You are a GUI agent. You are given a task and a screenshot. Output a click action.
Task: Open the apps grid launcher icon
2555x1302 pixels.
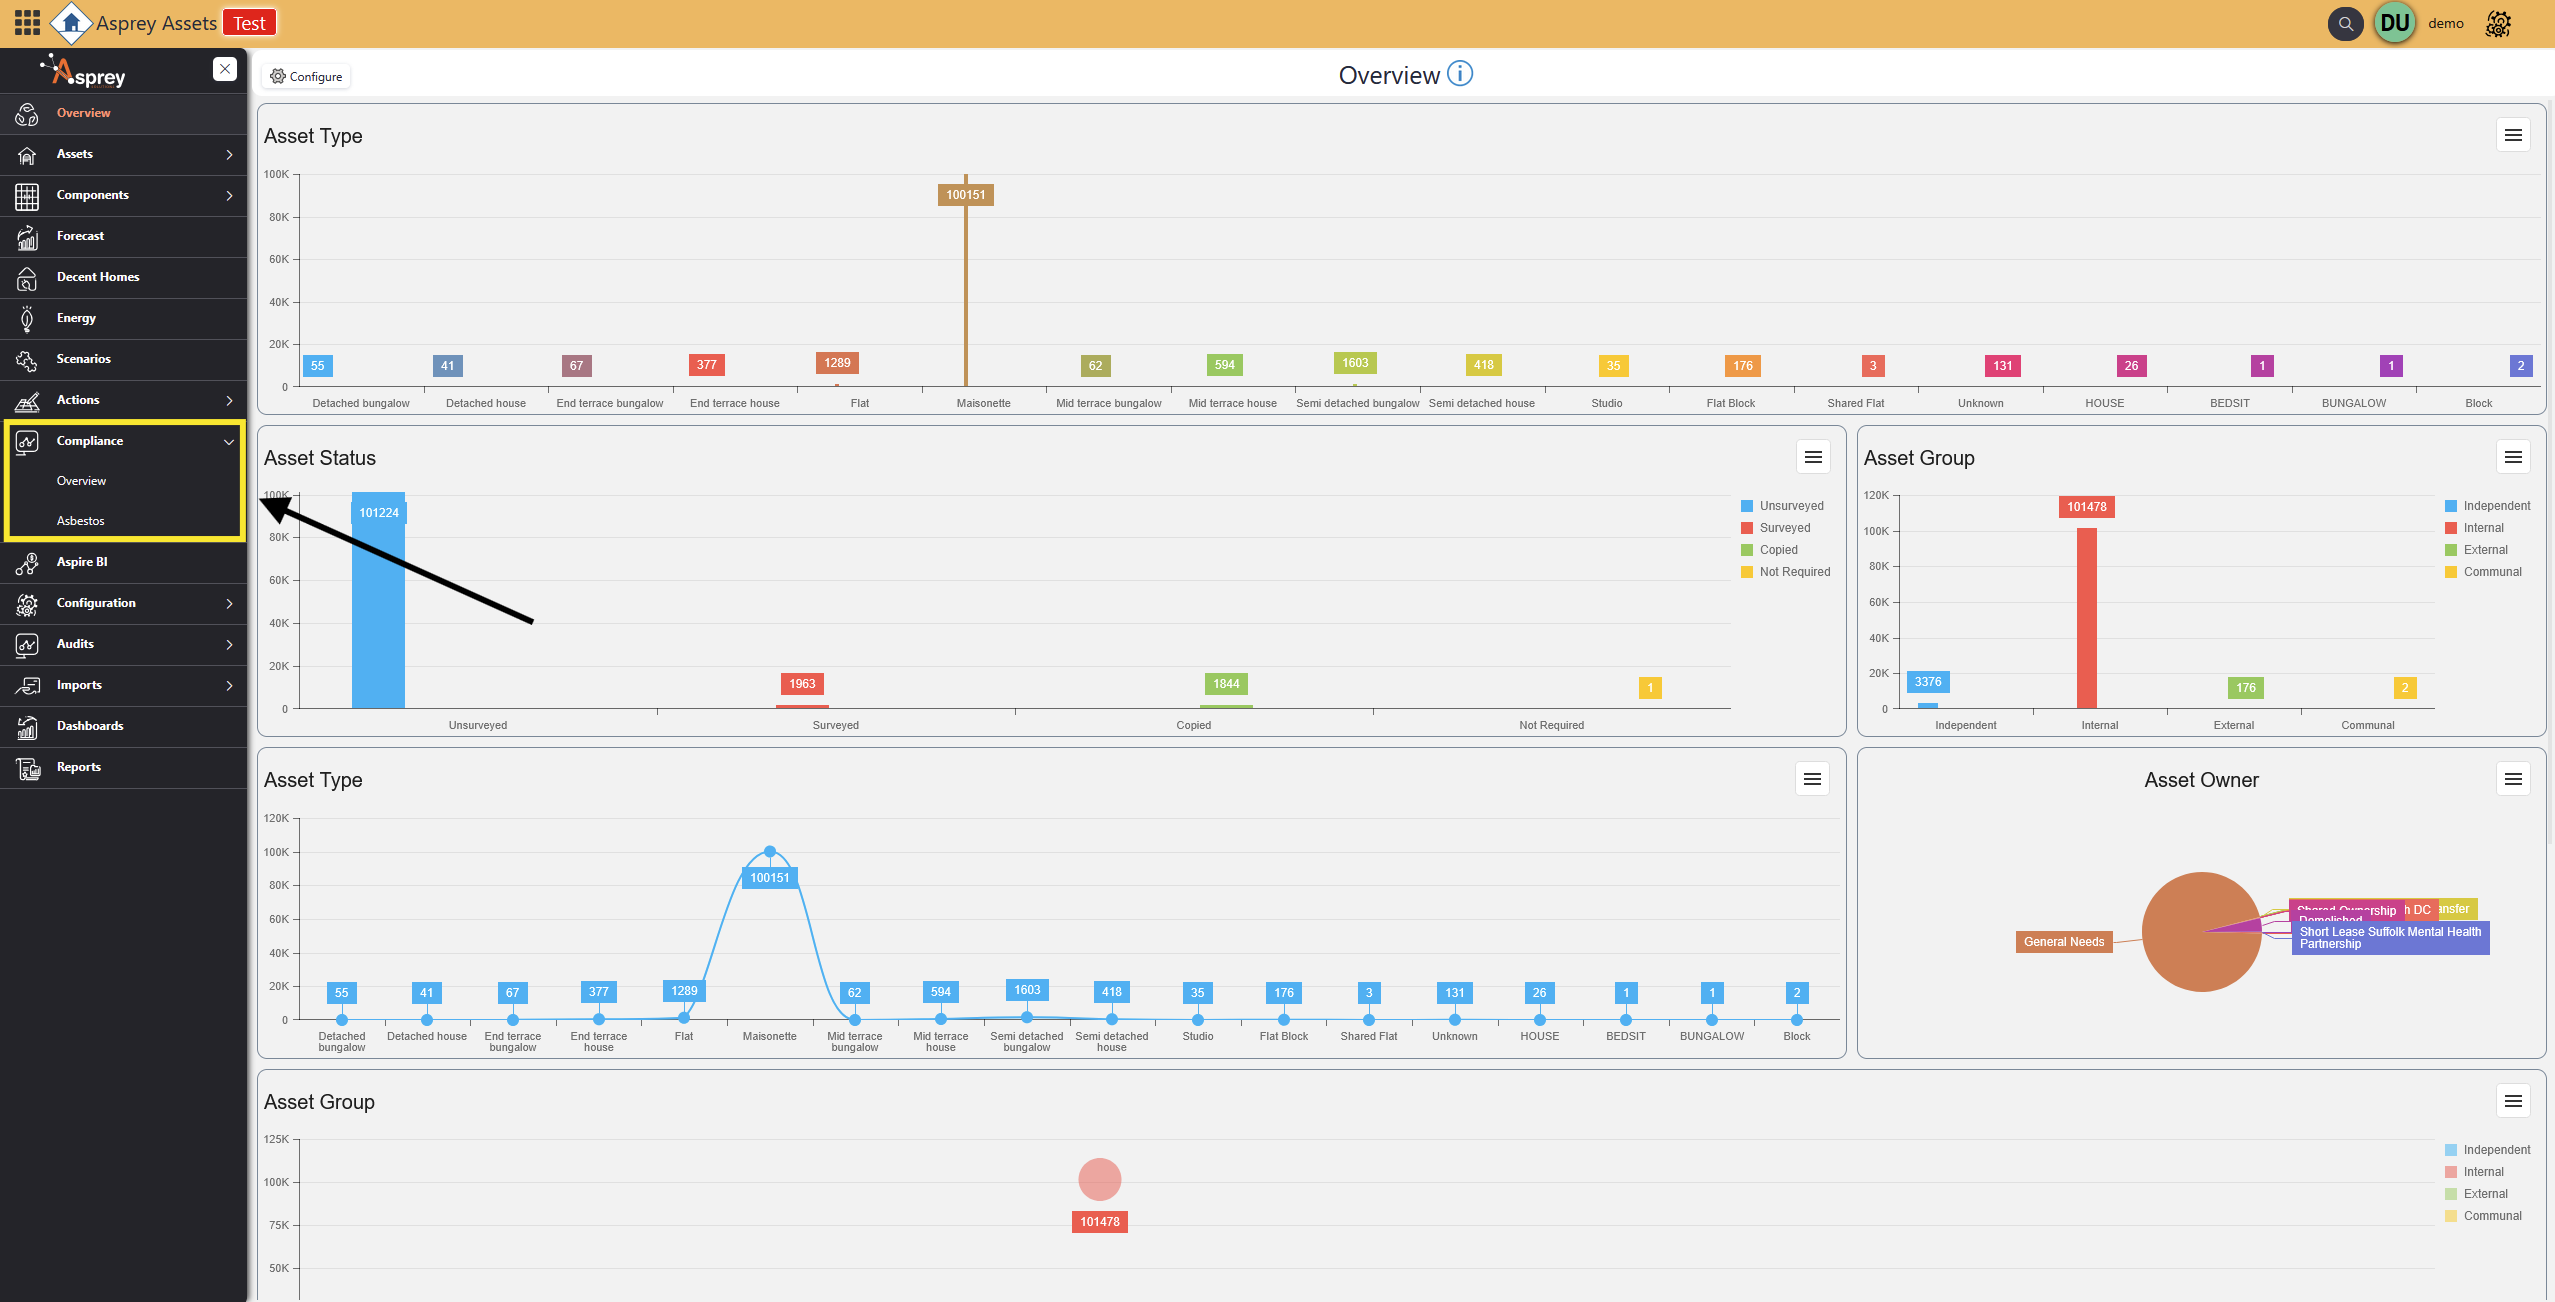point(27,23)
